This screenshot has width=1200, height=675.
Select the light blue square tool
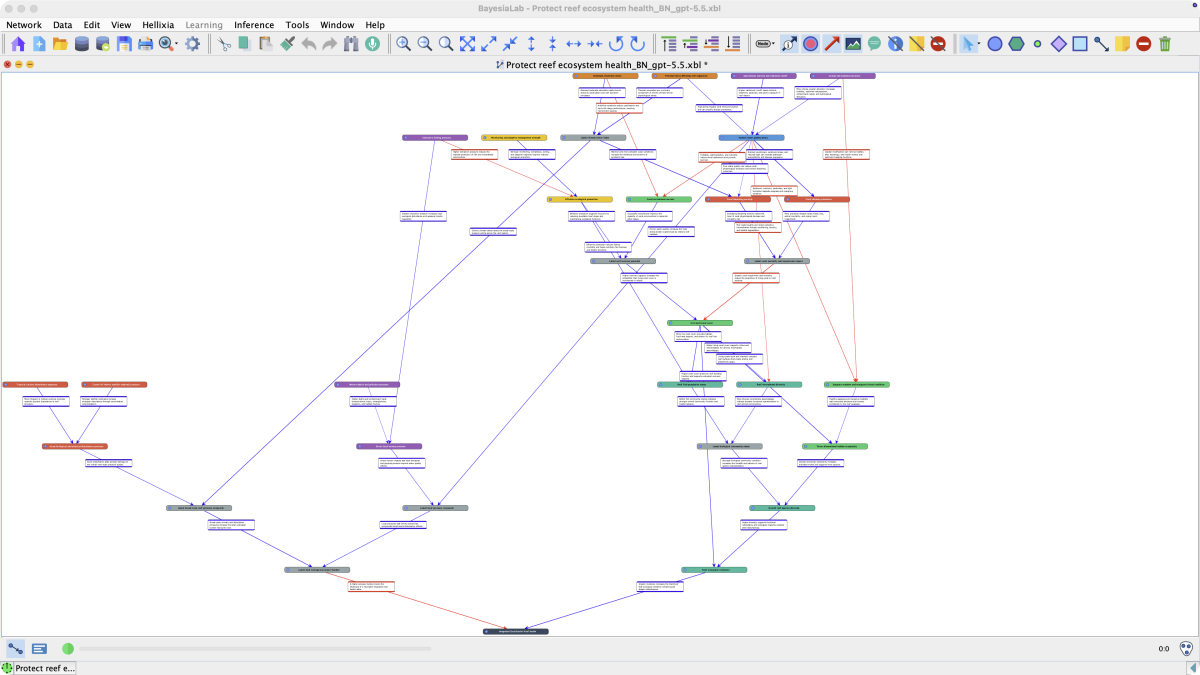[x=1080, y=44]
